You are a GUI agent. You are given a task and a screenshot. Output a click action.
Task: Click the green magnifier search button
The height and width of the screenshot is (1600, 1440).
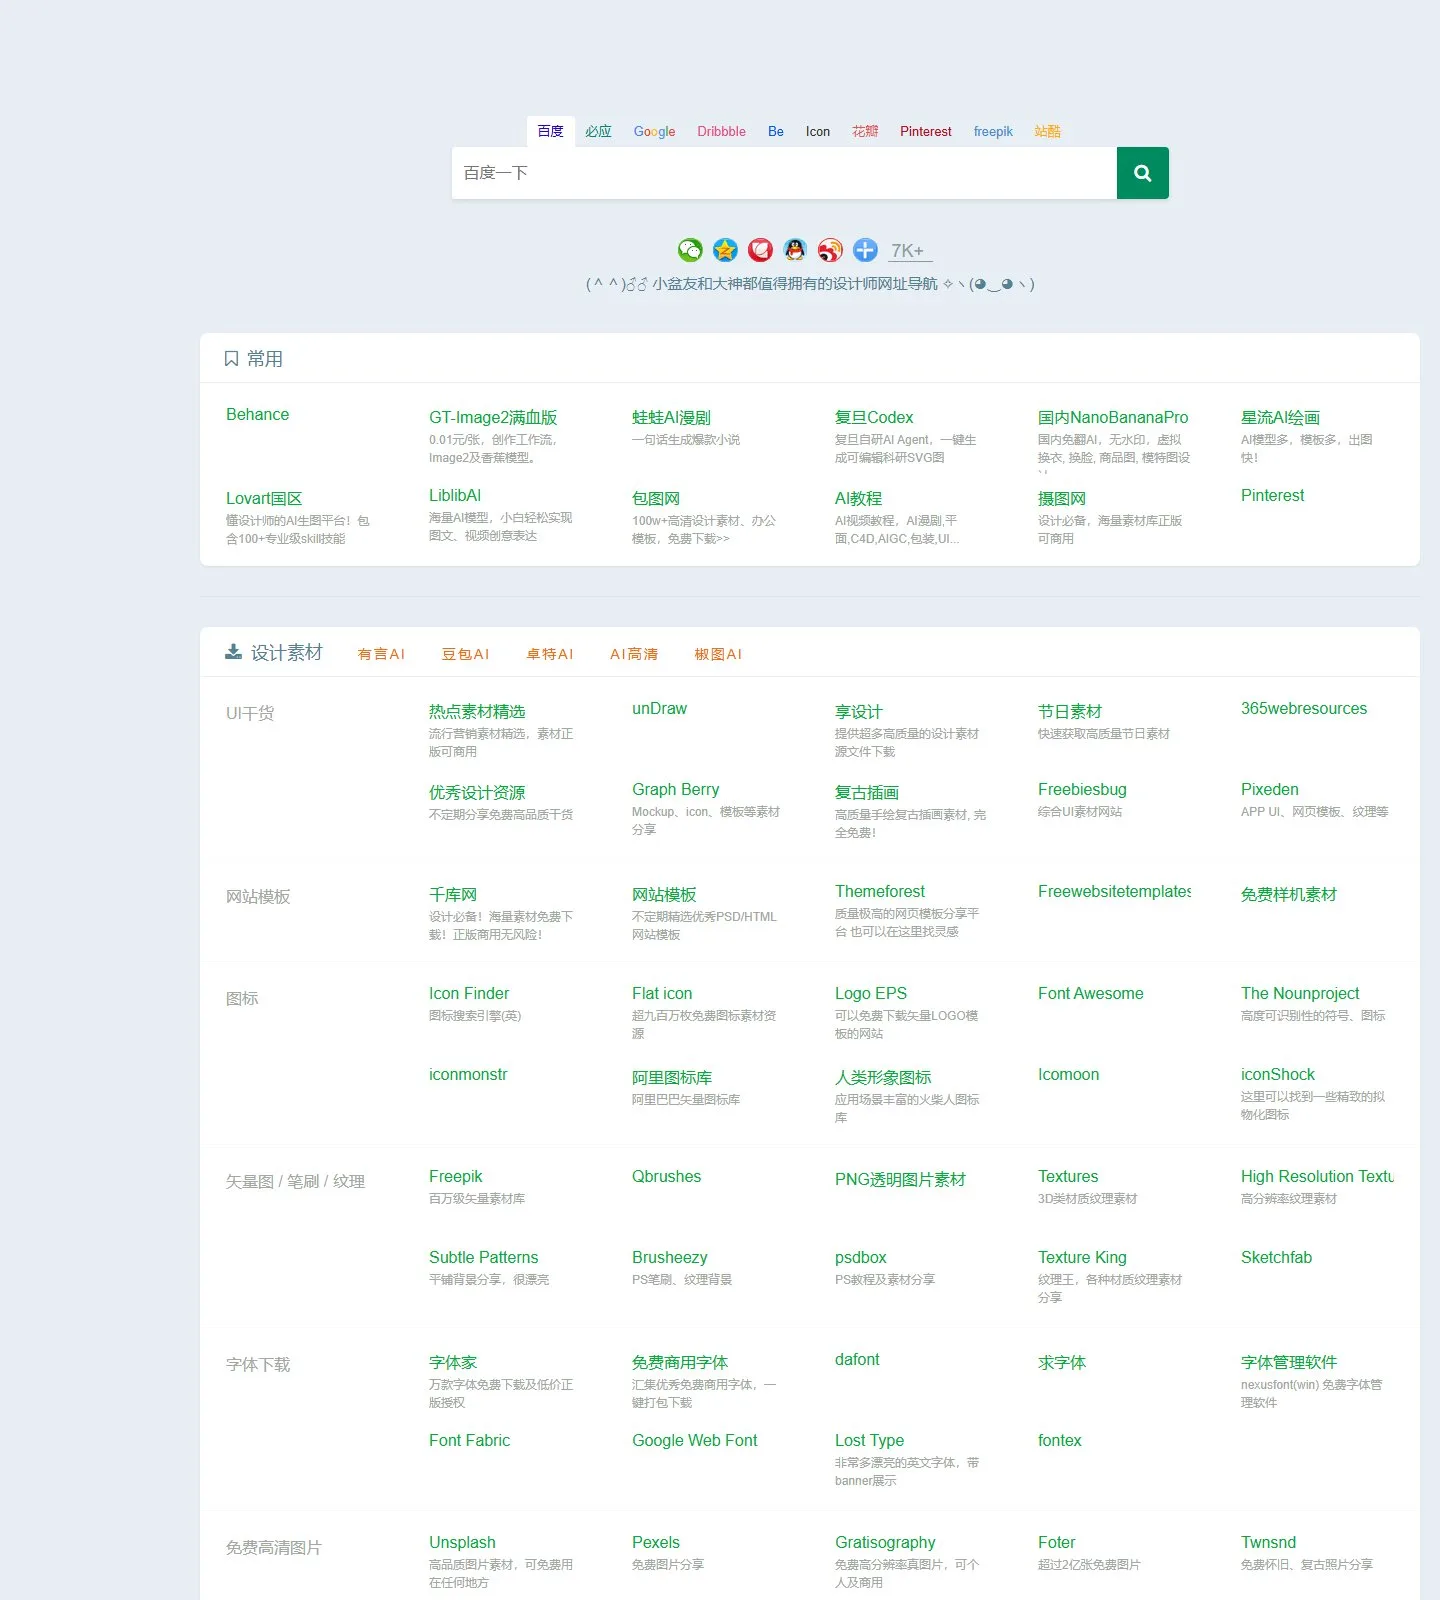point(1142,173)
